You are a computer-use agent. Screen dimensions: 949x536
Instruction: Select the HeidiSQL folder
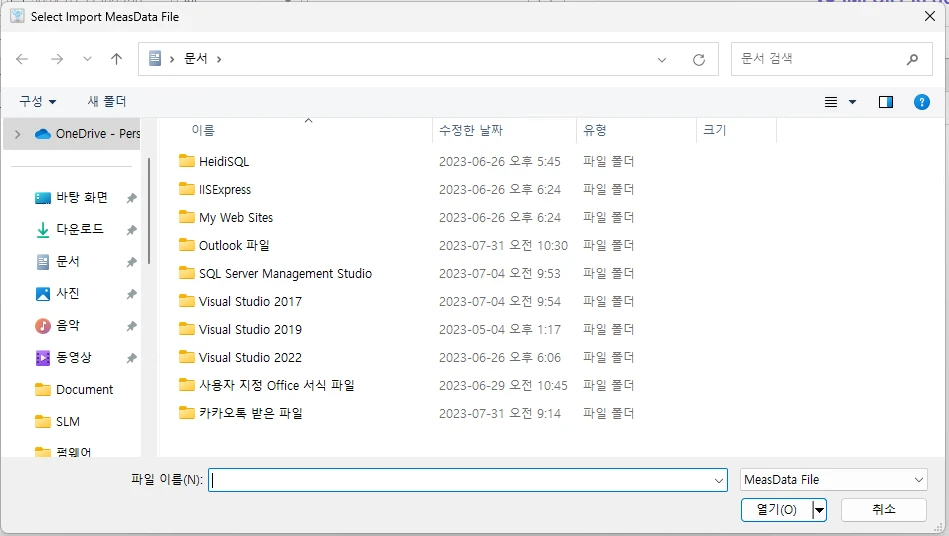(224, 162)
